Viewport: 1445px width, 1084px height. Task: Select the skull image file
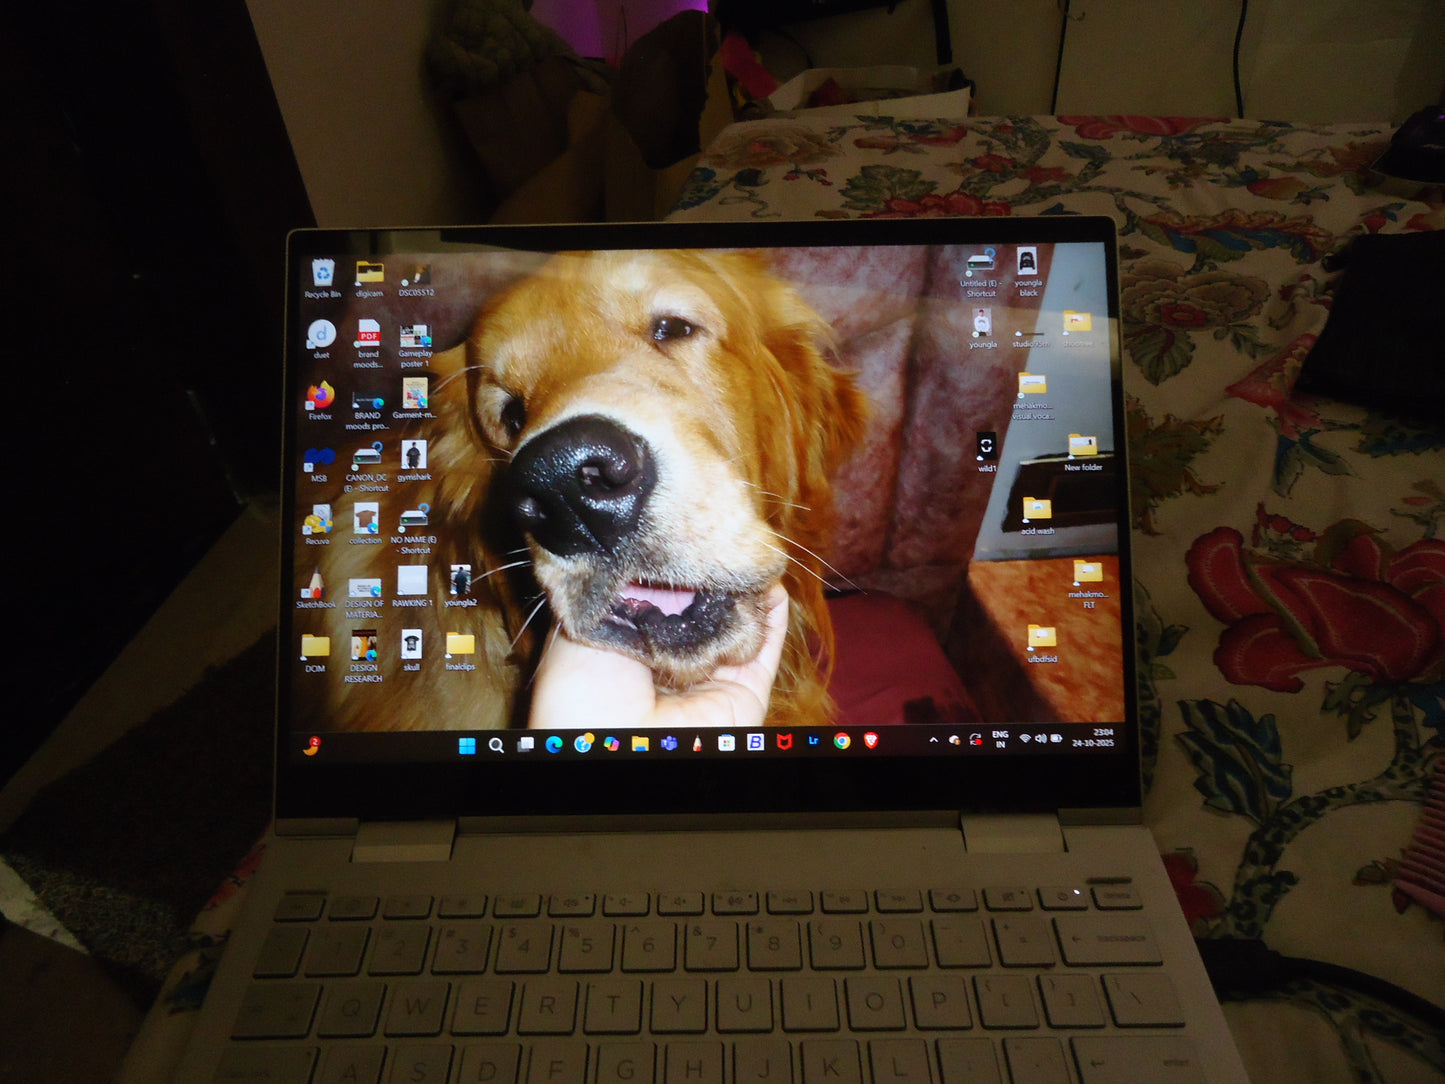tap(411, 650)
